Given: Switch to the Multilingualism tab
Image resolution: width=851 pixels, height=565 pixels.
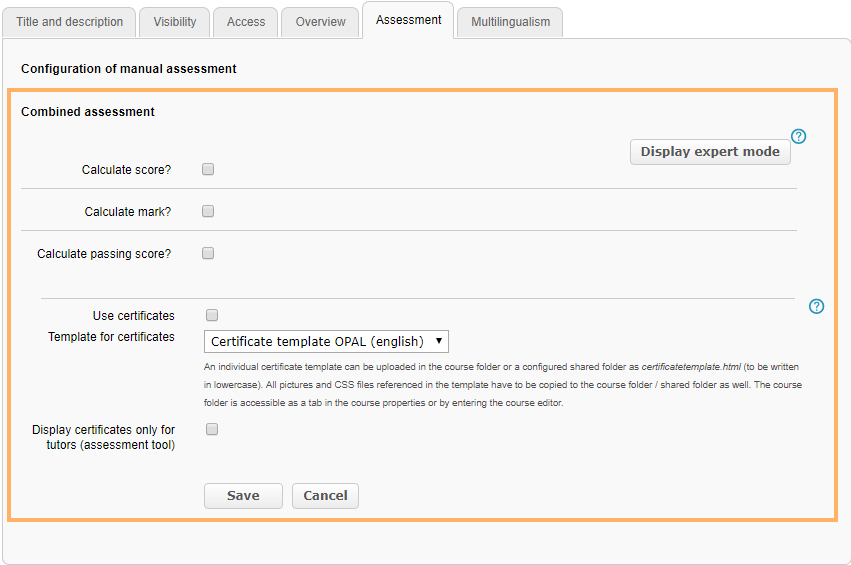Looking at the screenshot, I should tap(510, 22).
